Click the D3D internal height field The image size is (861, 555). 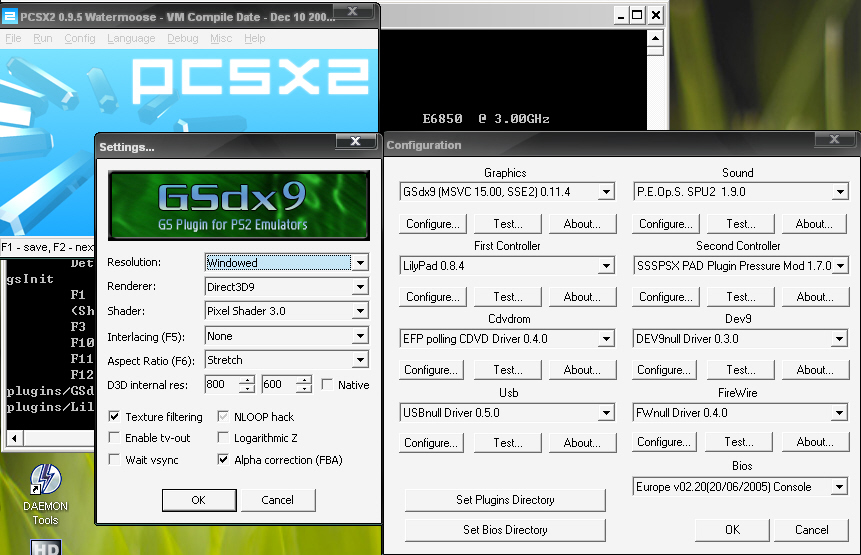(279, 384)
